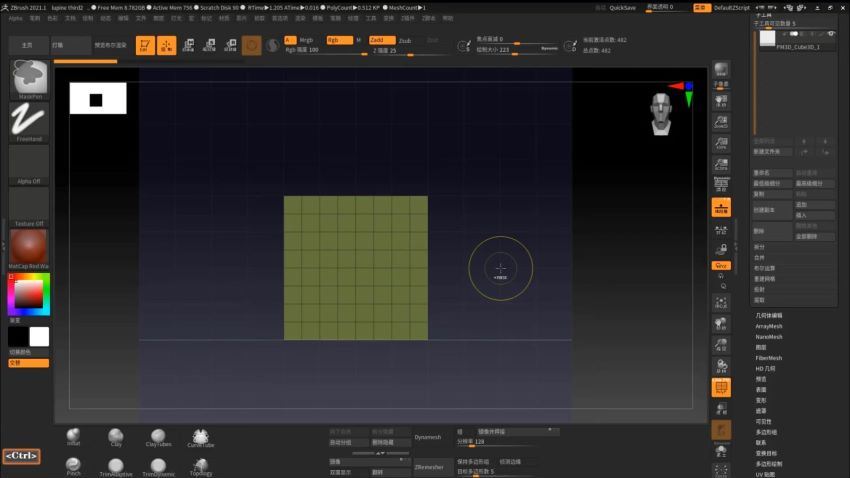
Task: Choose the ClayTubes brush
Action: pos(158,437)
